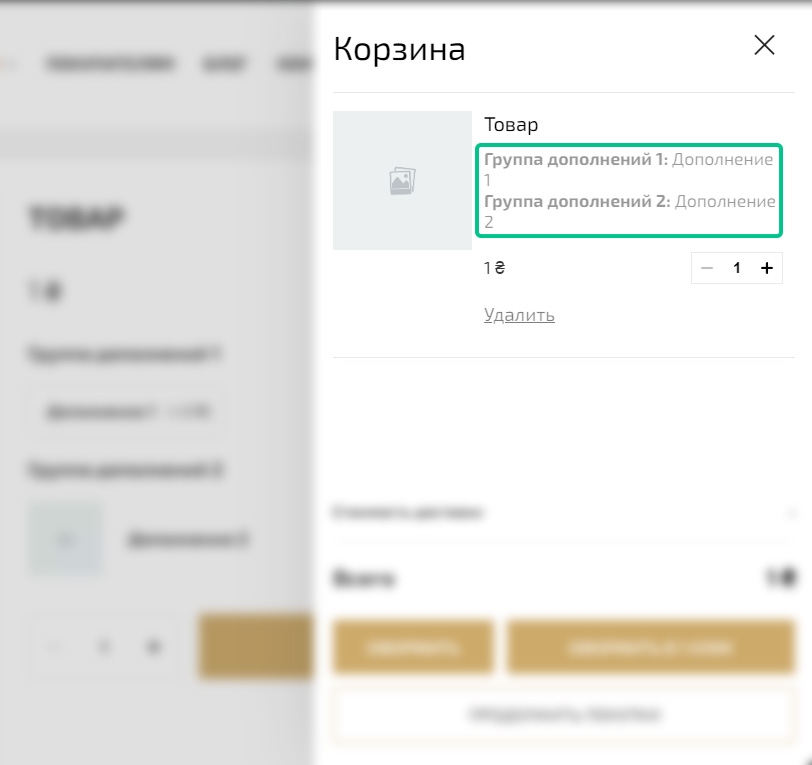This screenshot has width=812, height=765.
Task: Open the first blurred navigation menu item in the header
Action: click(109, 63)
